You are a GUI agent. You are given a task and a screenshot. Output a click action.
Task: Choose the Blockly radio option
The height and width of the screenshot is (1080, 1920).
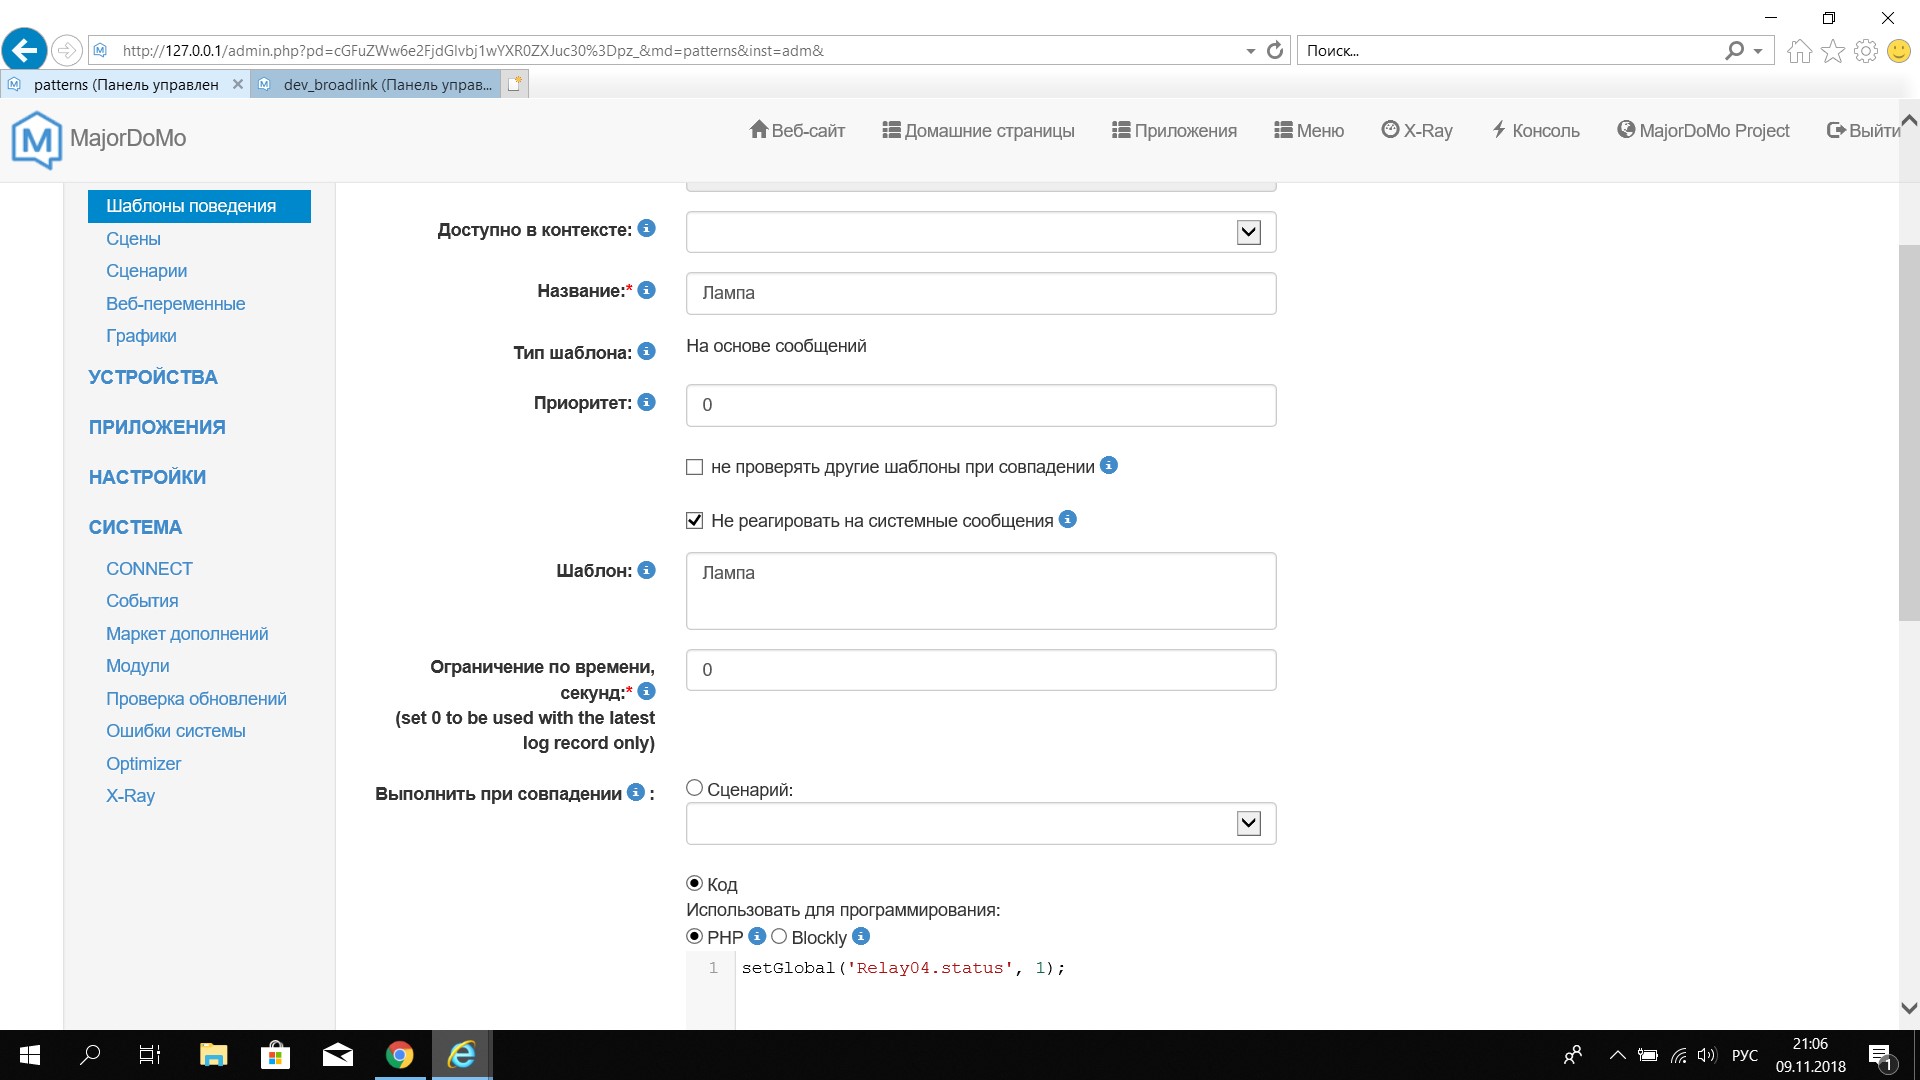click(779, 937)
